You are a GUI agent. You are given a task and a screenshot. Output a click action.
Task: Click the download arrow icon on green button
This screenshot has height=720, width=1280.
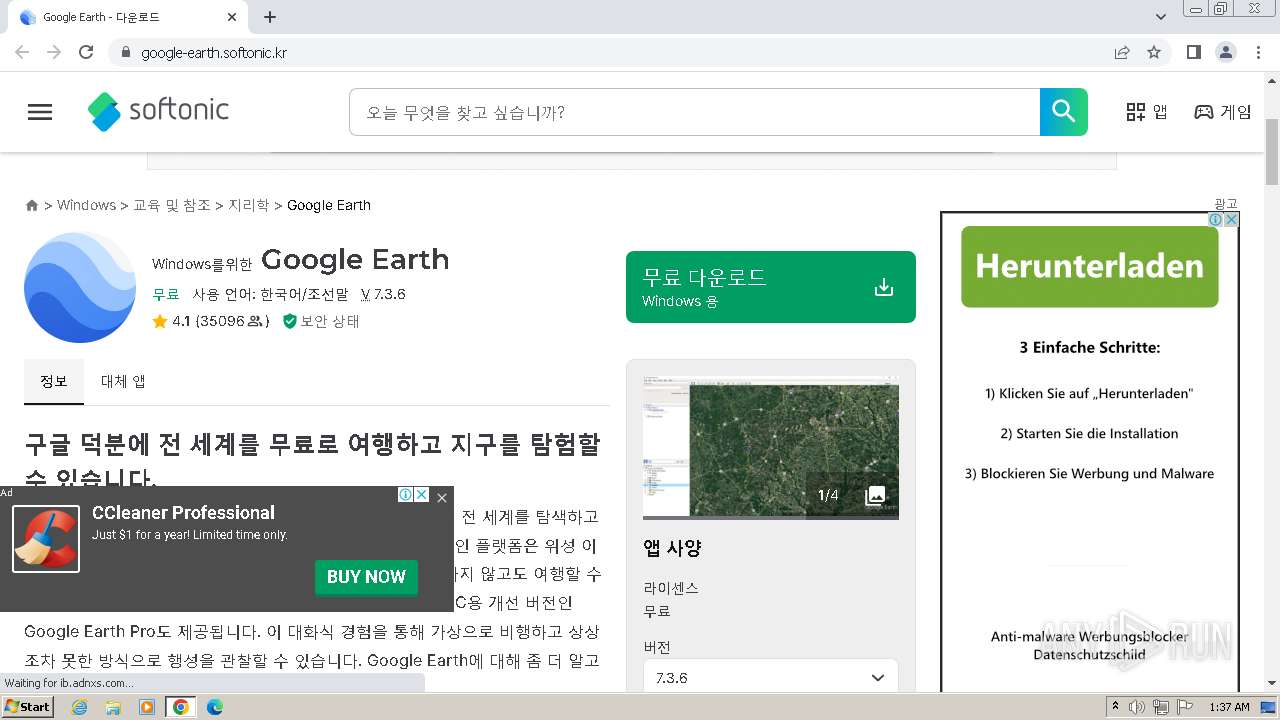coord(883,287)
